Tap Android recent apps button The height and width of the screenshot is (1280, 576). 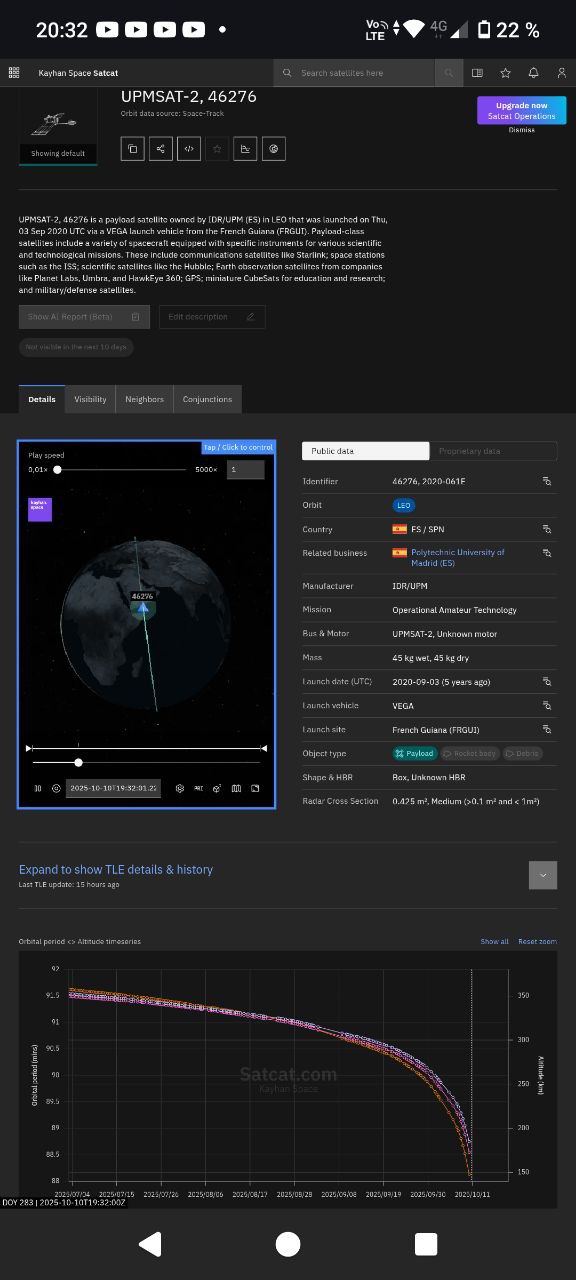[426, 1244]
